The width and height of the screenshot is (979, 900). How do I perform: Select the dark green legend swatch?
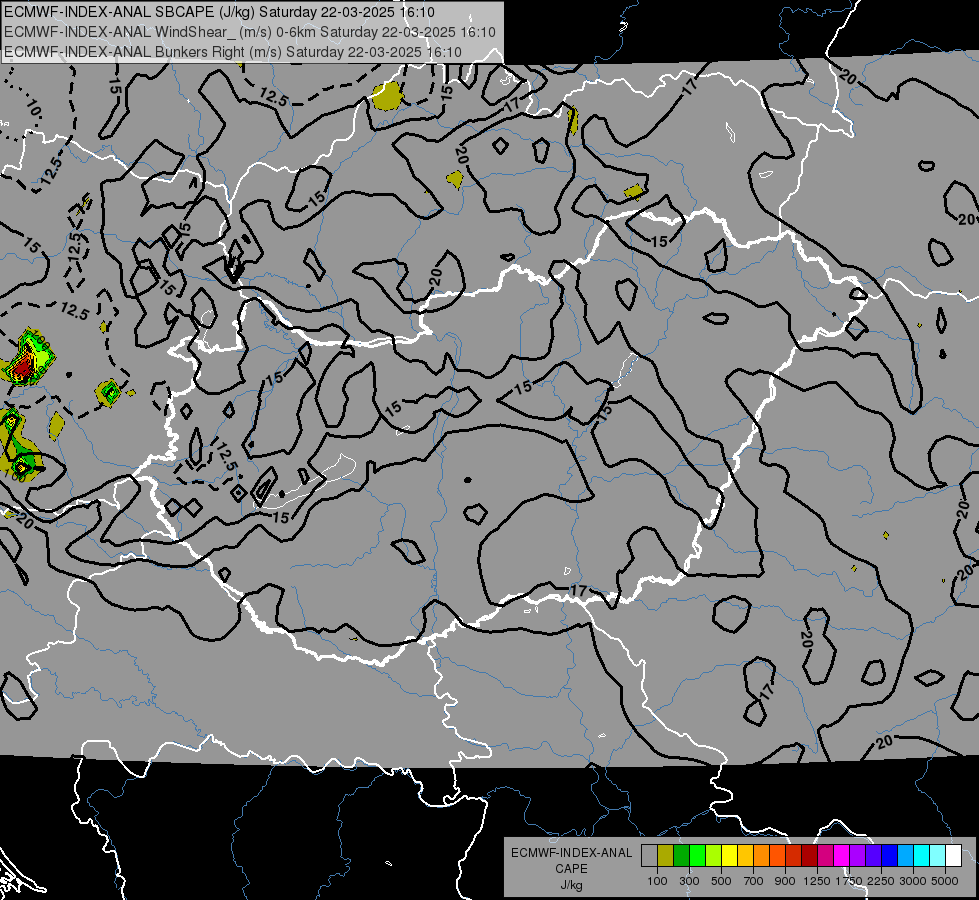click(x=682, y=855)
